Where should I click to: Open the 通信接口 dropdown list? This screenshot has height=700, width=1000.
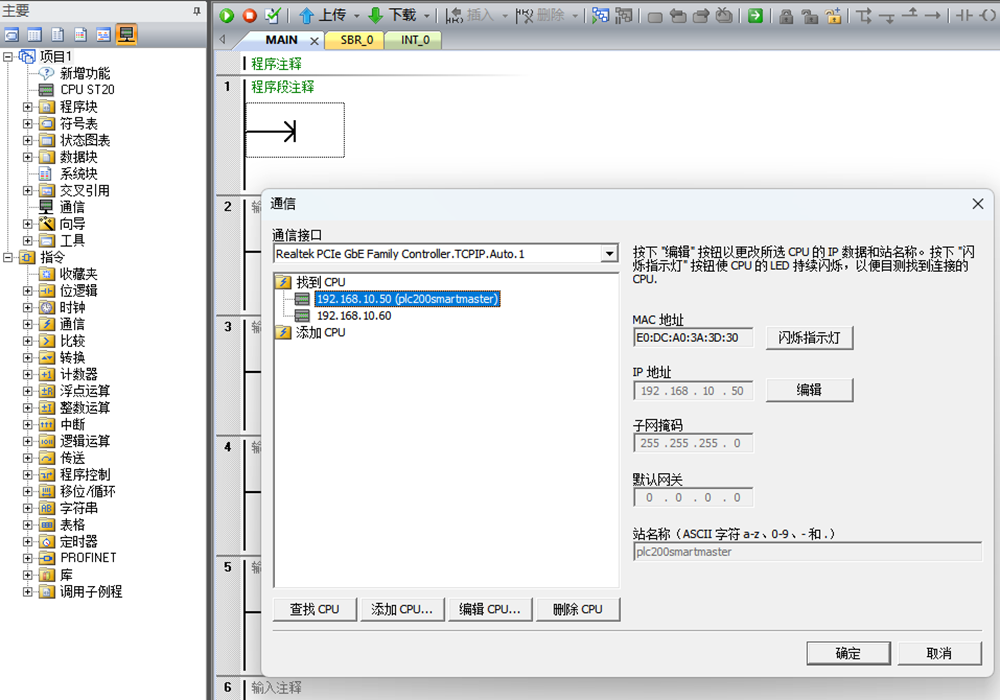[x=609, y=255]
